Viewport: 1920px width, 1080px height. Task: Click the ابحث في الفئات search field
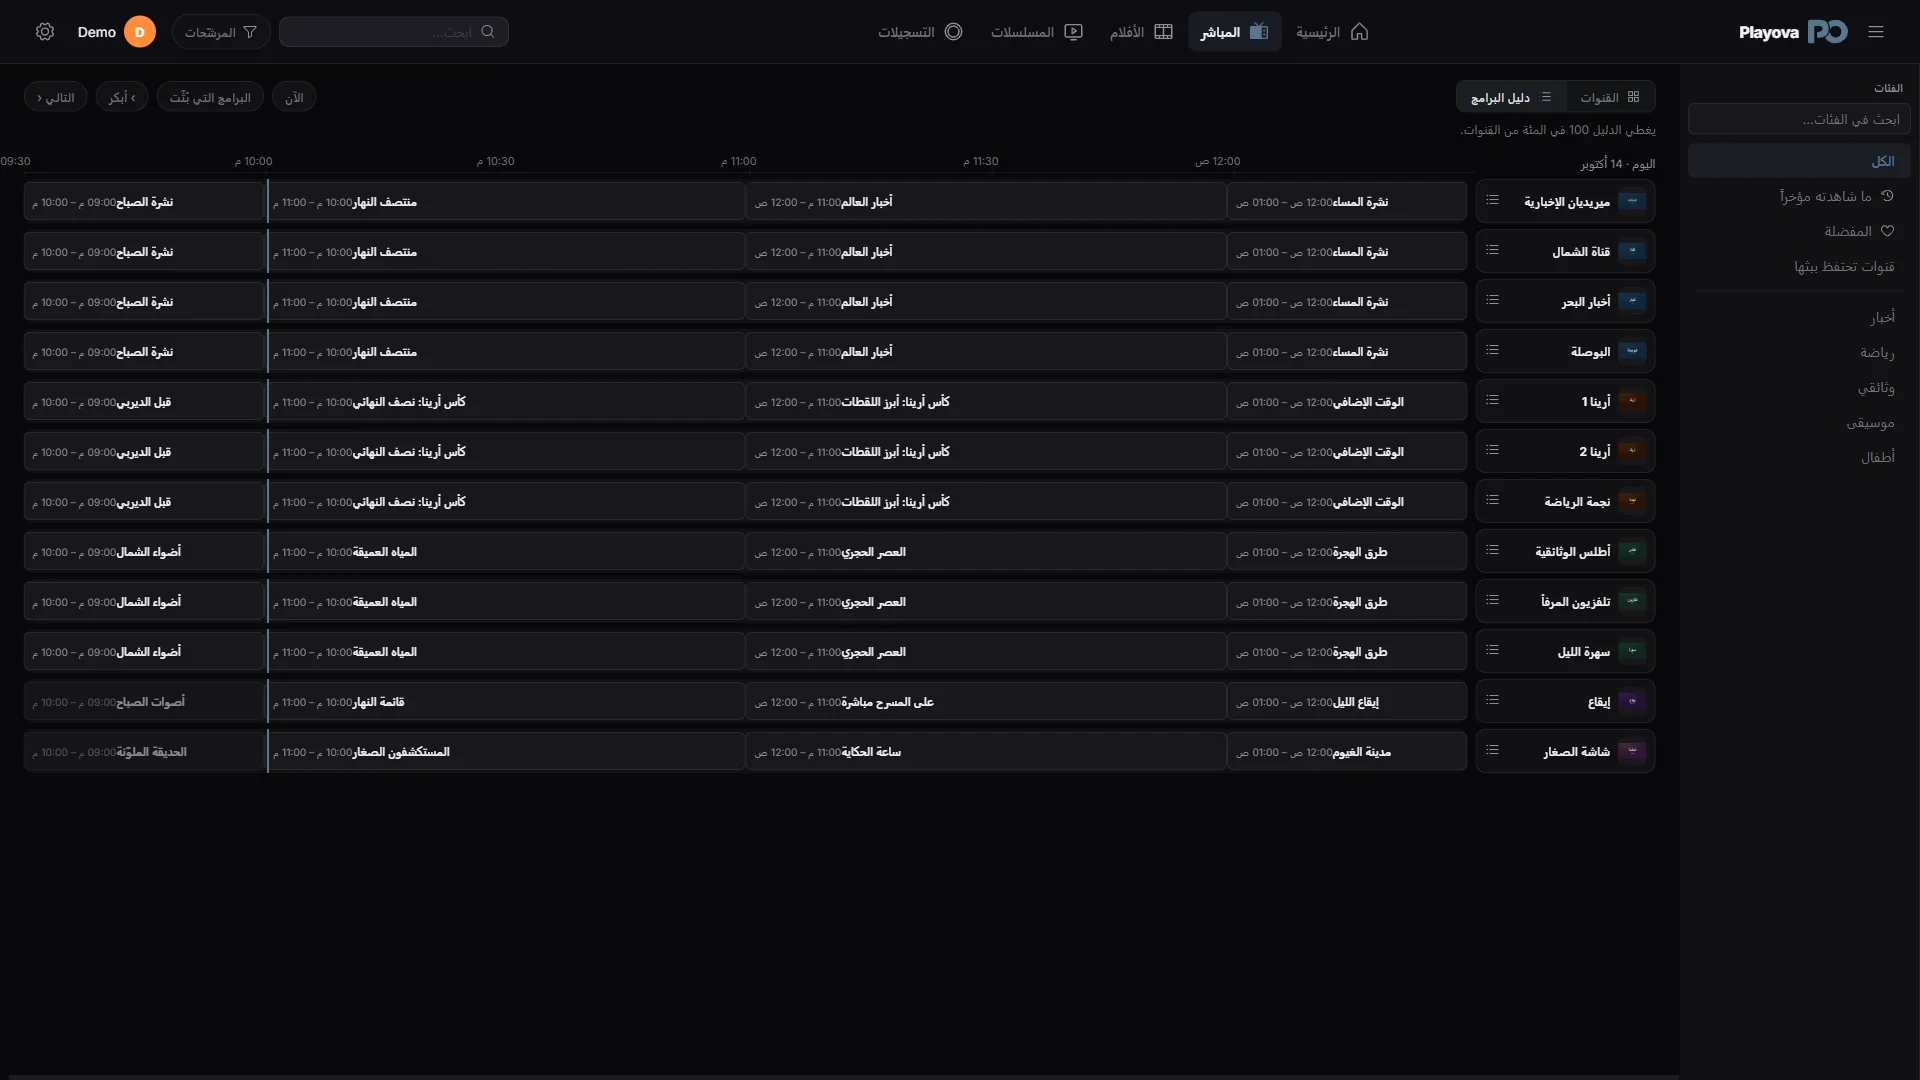pos(1799,119)
